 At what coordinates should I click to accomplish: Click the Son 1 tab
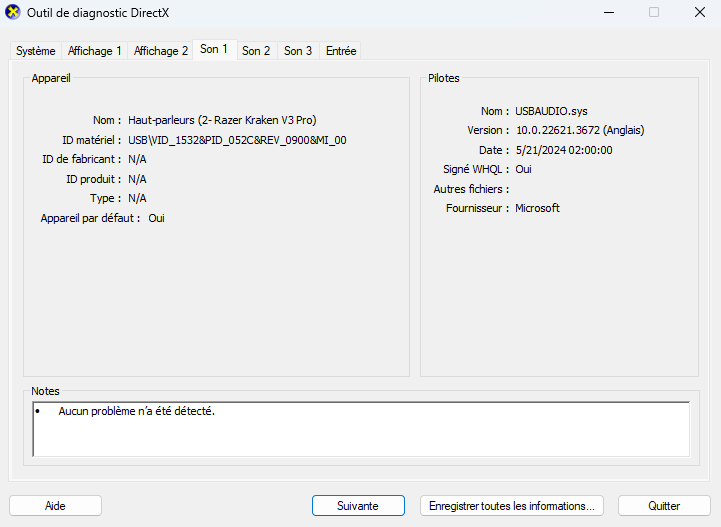[x=214, y=49]
